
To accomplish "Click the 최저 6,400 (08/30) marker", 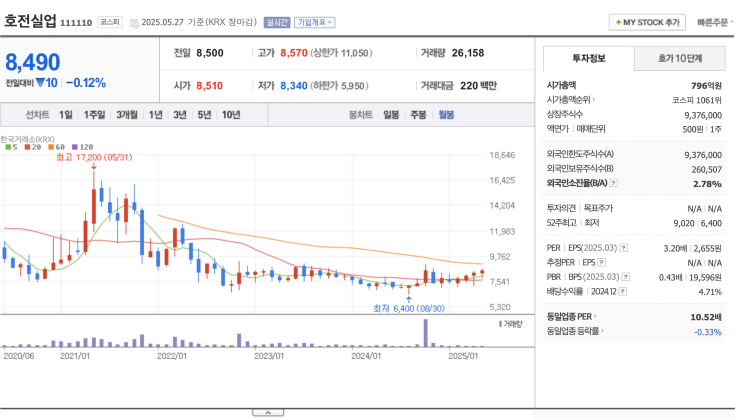I will pos(409,309).
